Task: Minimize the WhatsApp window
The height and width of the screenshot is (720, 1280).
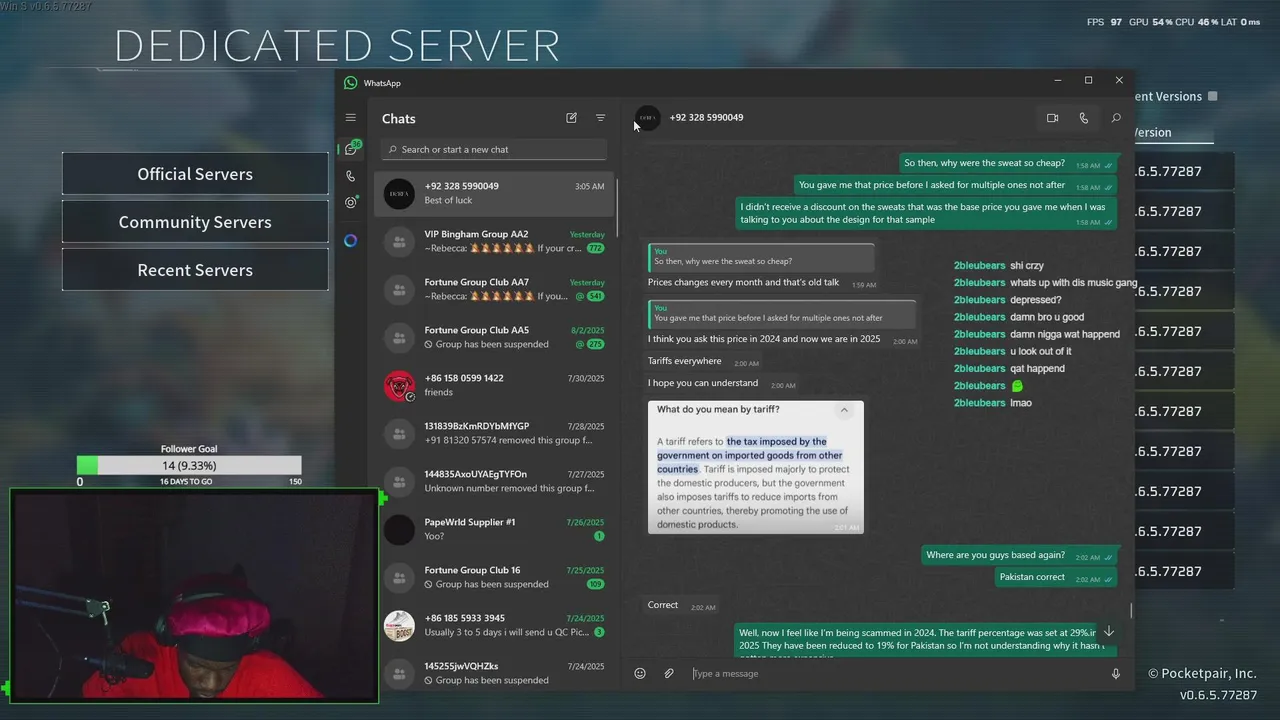Action: (1058, 80)
